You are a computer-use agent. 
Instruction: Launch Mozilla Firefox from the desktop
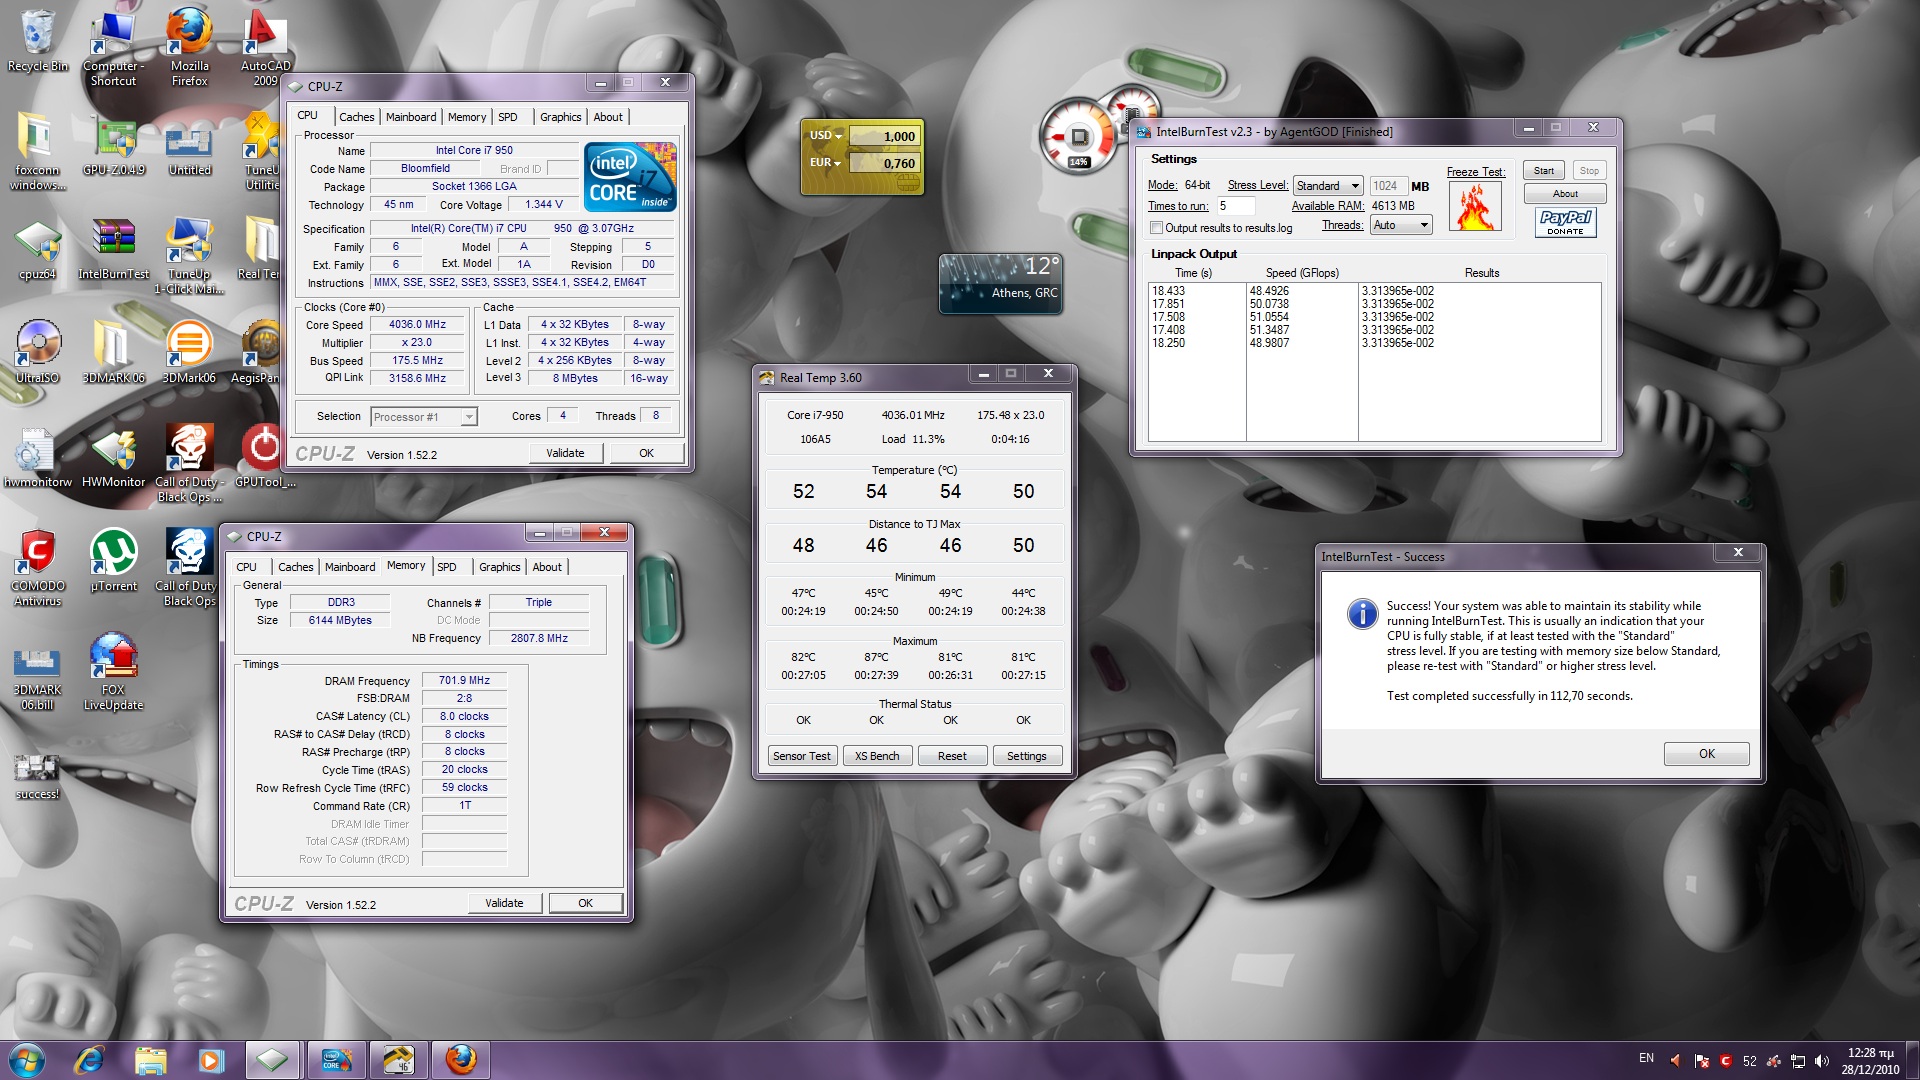[x=189, y=45]
